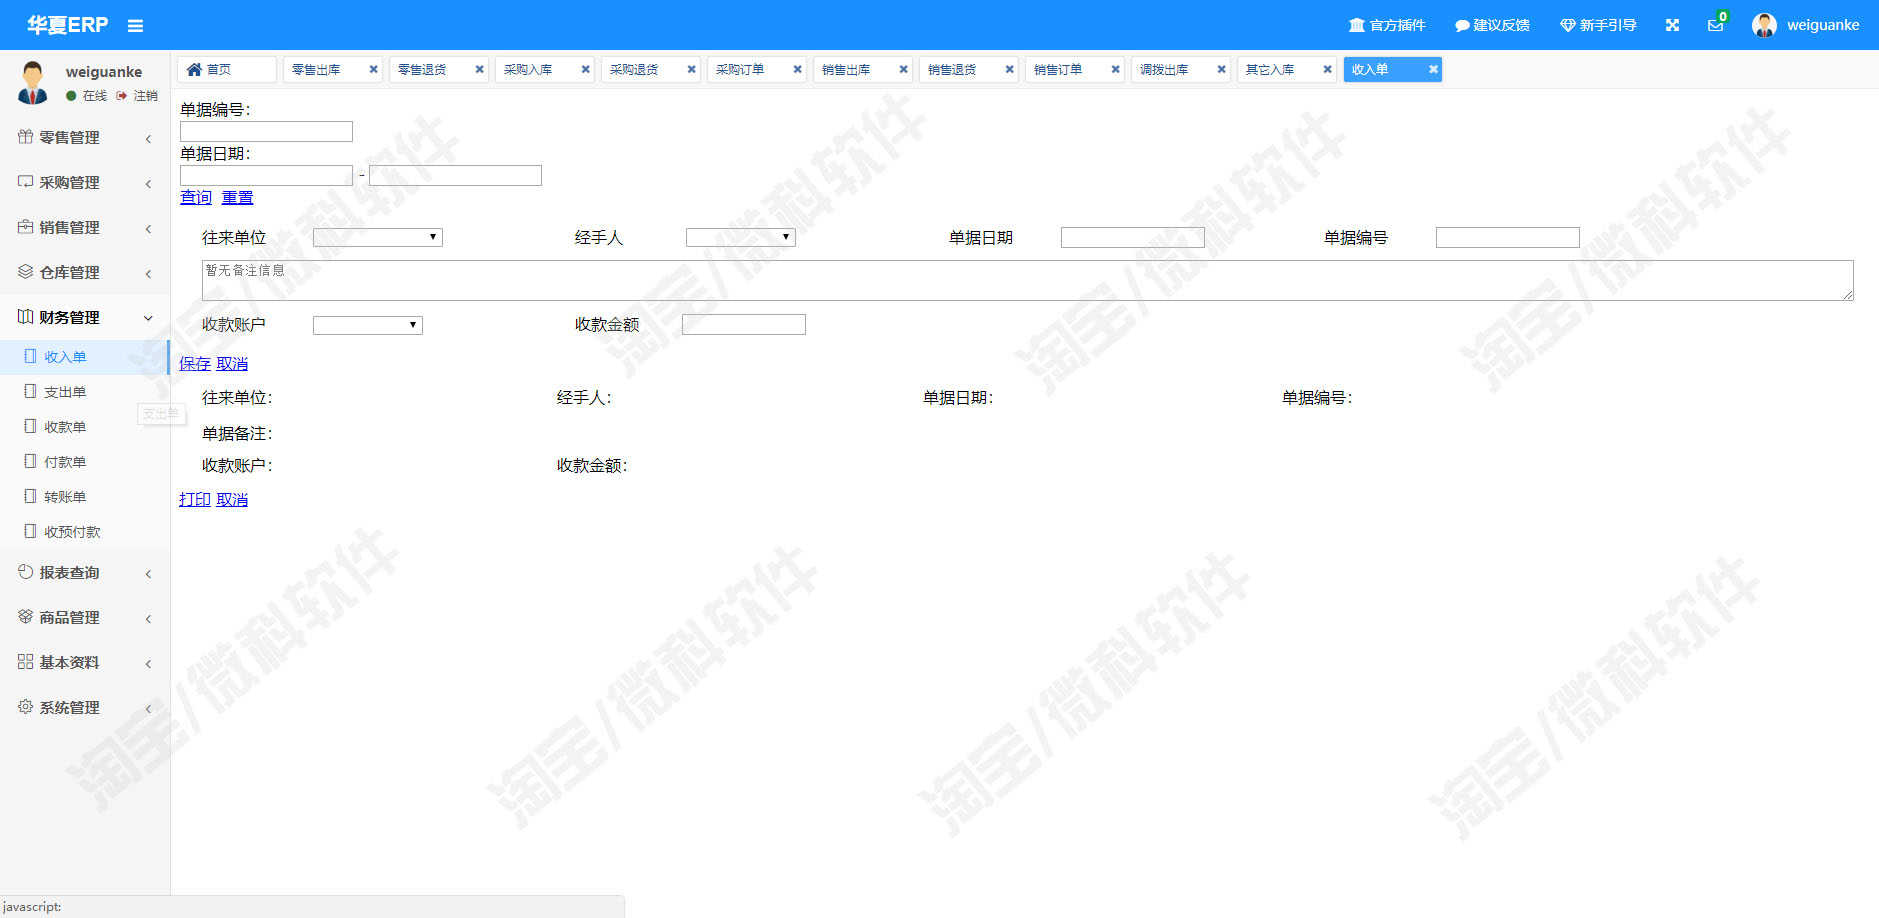
Task: Expand 商品管理 menu
Action: pos(85,618)
